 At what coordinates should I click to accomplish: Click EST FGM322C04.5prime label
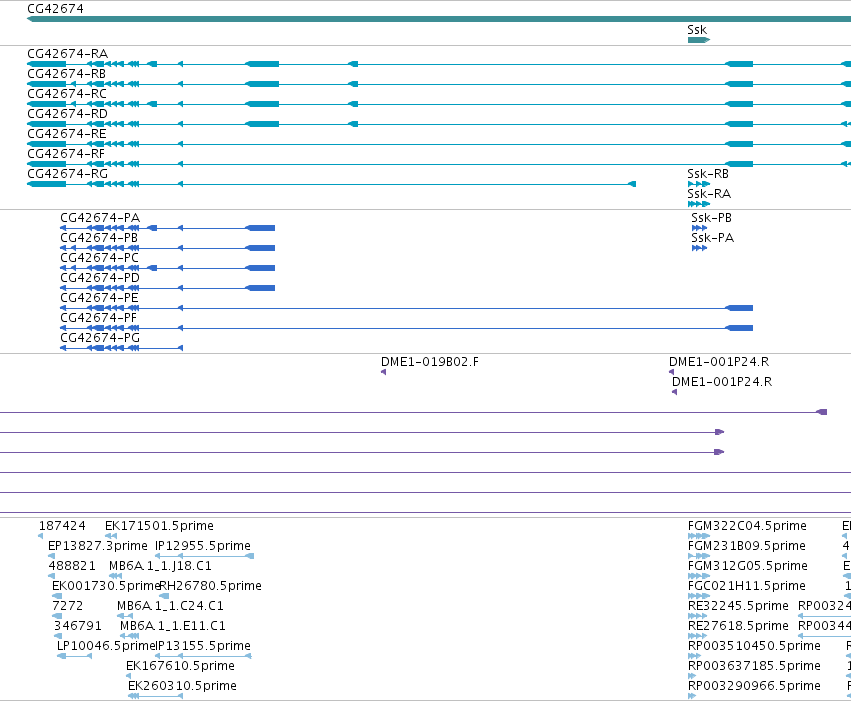(747, 526)
